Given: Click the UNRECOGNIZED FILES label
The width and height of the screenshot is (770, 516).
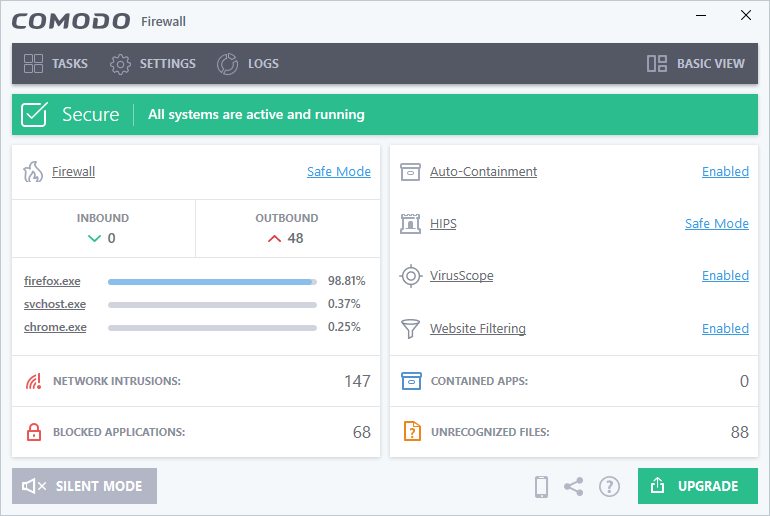Looking at the screenshot, I should 490,432.
